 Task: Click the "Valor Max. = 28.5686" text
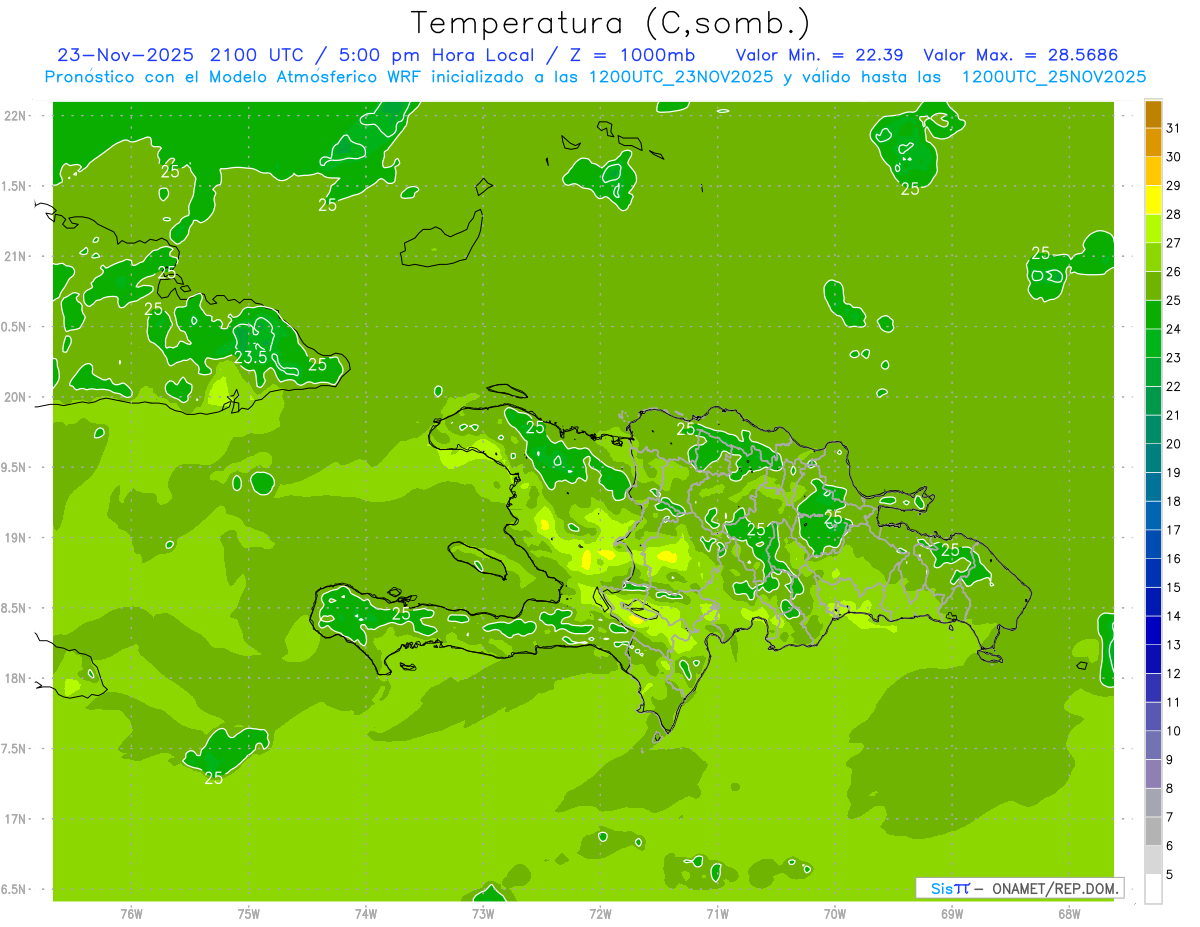coord(1021,55)
